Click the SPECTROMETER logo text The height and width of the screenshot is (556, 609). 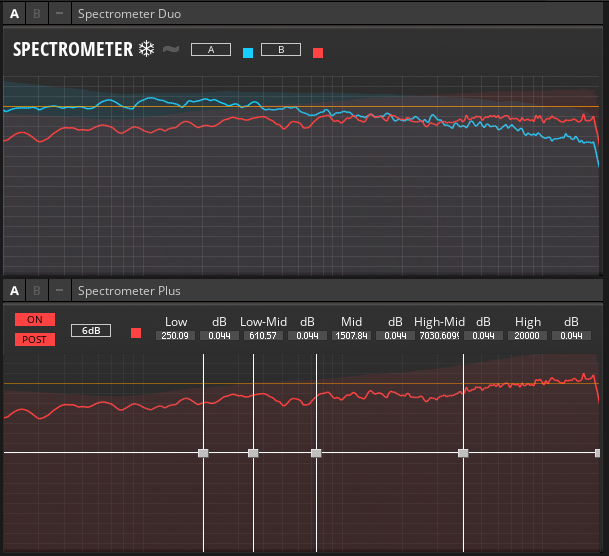pyautogui.click(x=73, y=50)
